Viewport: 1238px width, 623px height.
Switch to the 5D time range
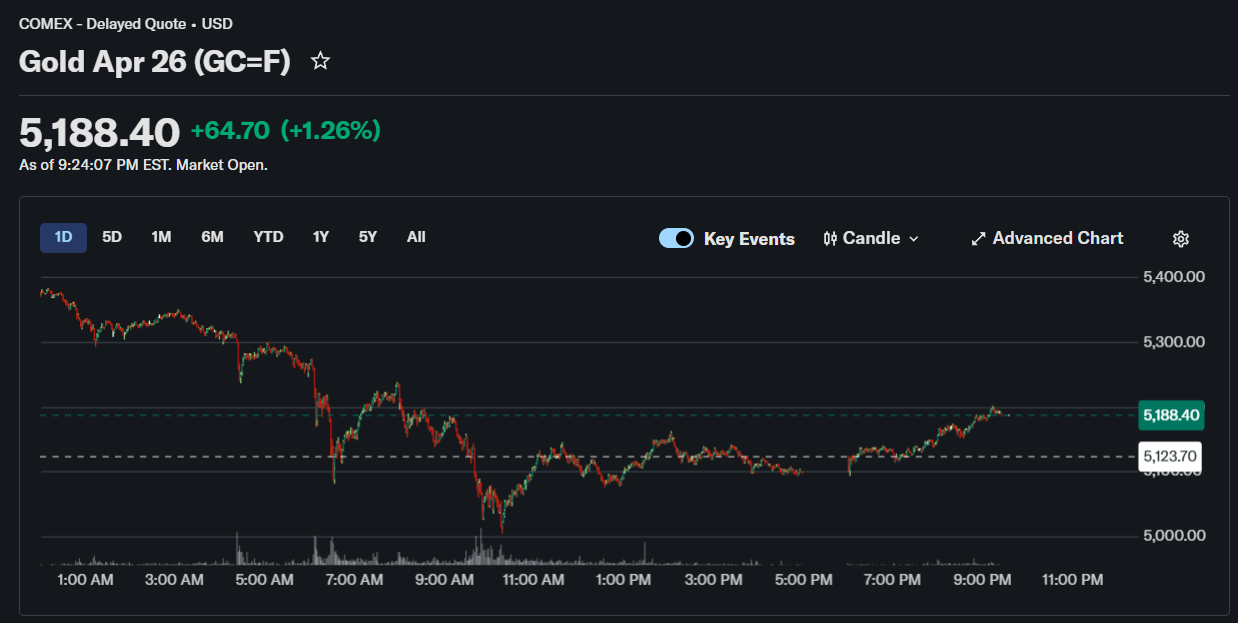pyautogui.click(x=112, y=237)
